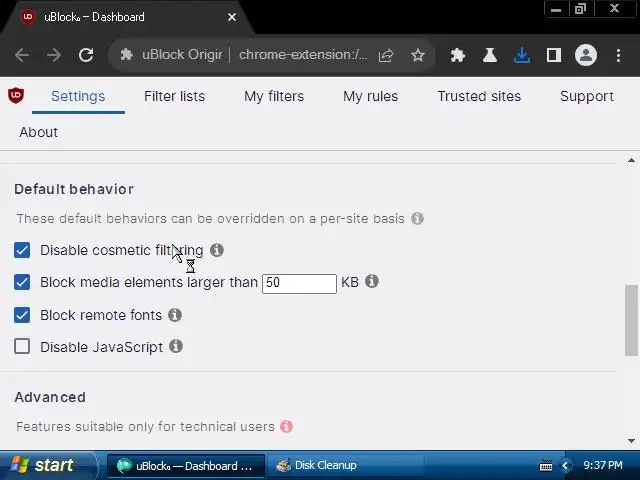Close the uBlock Dashboard browser tab
This screenshot has height=480, width=640.
click(x=232, y=17)
